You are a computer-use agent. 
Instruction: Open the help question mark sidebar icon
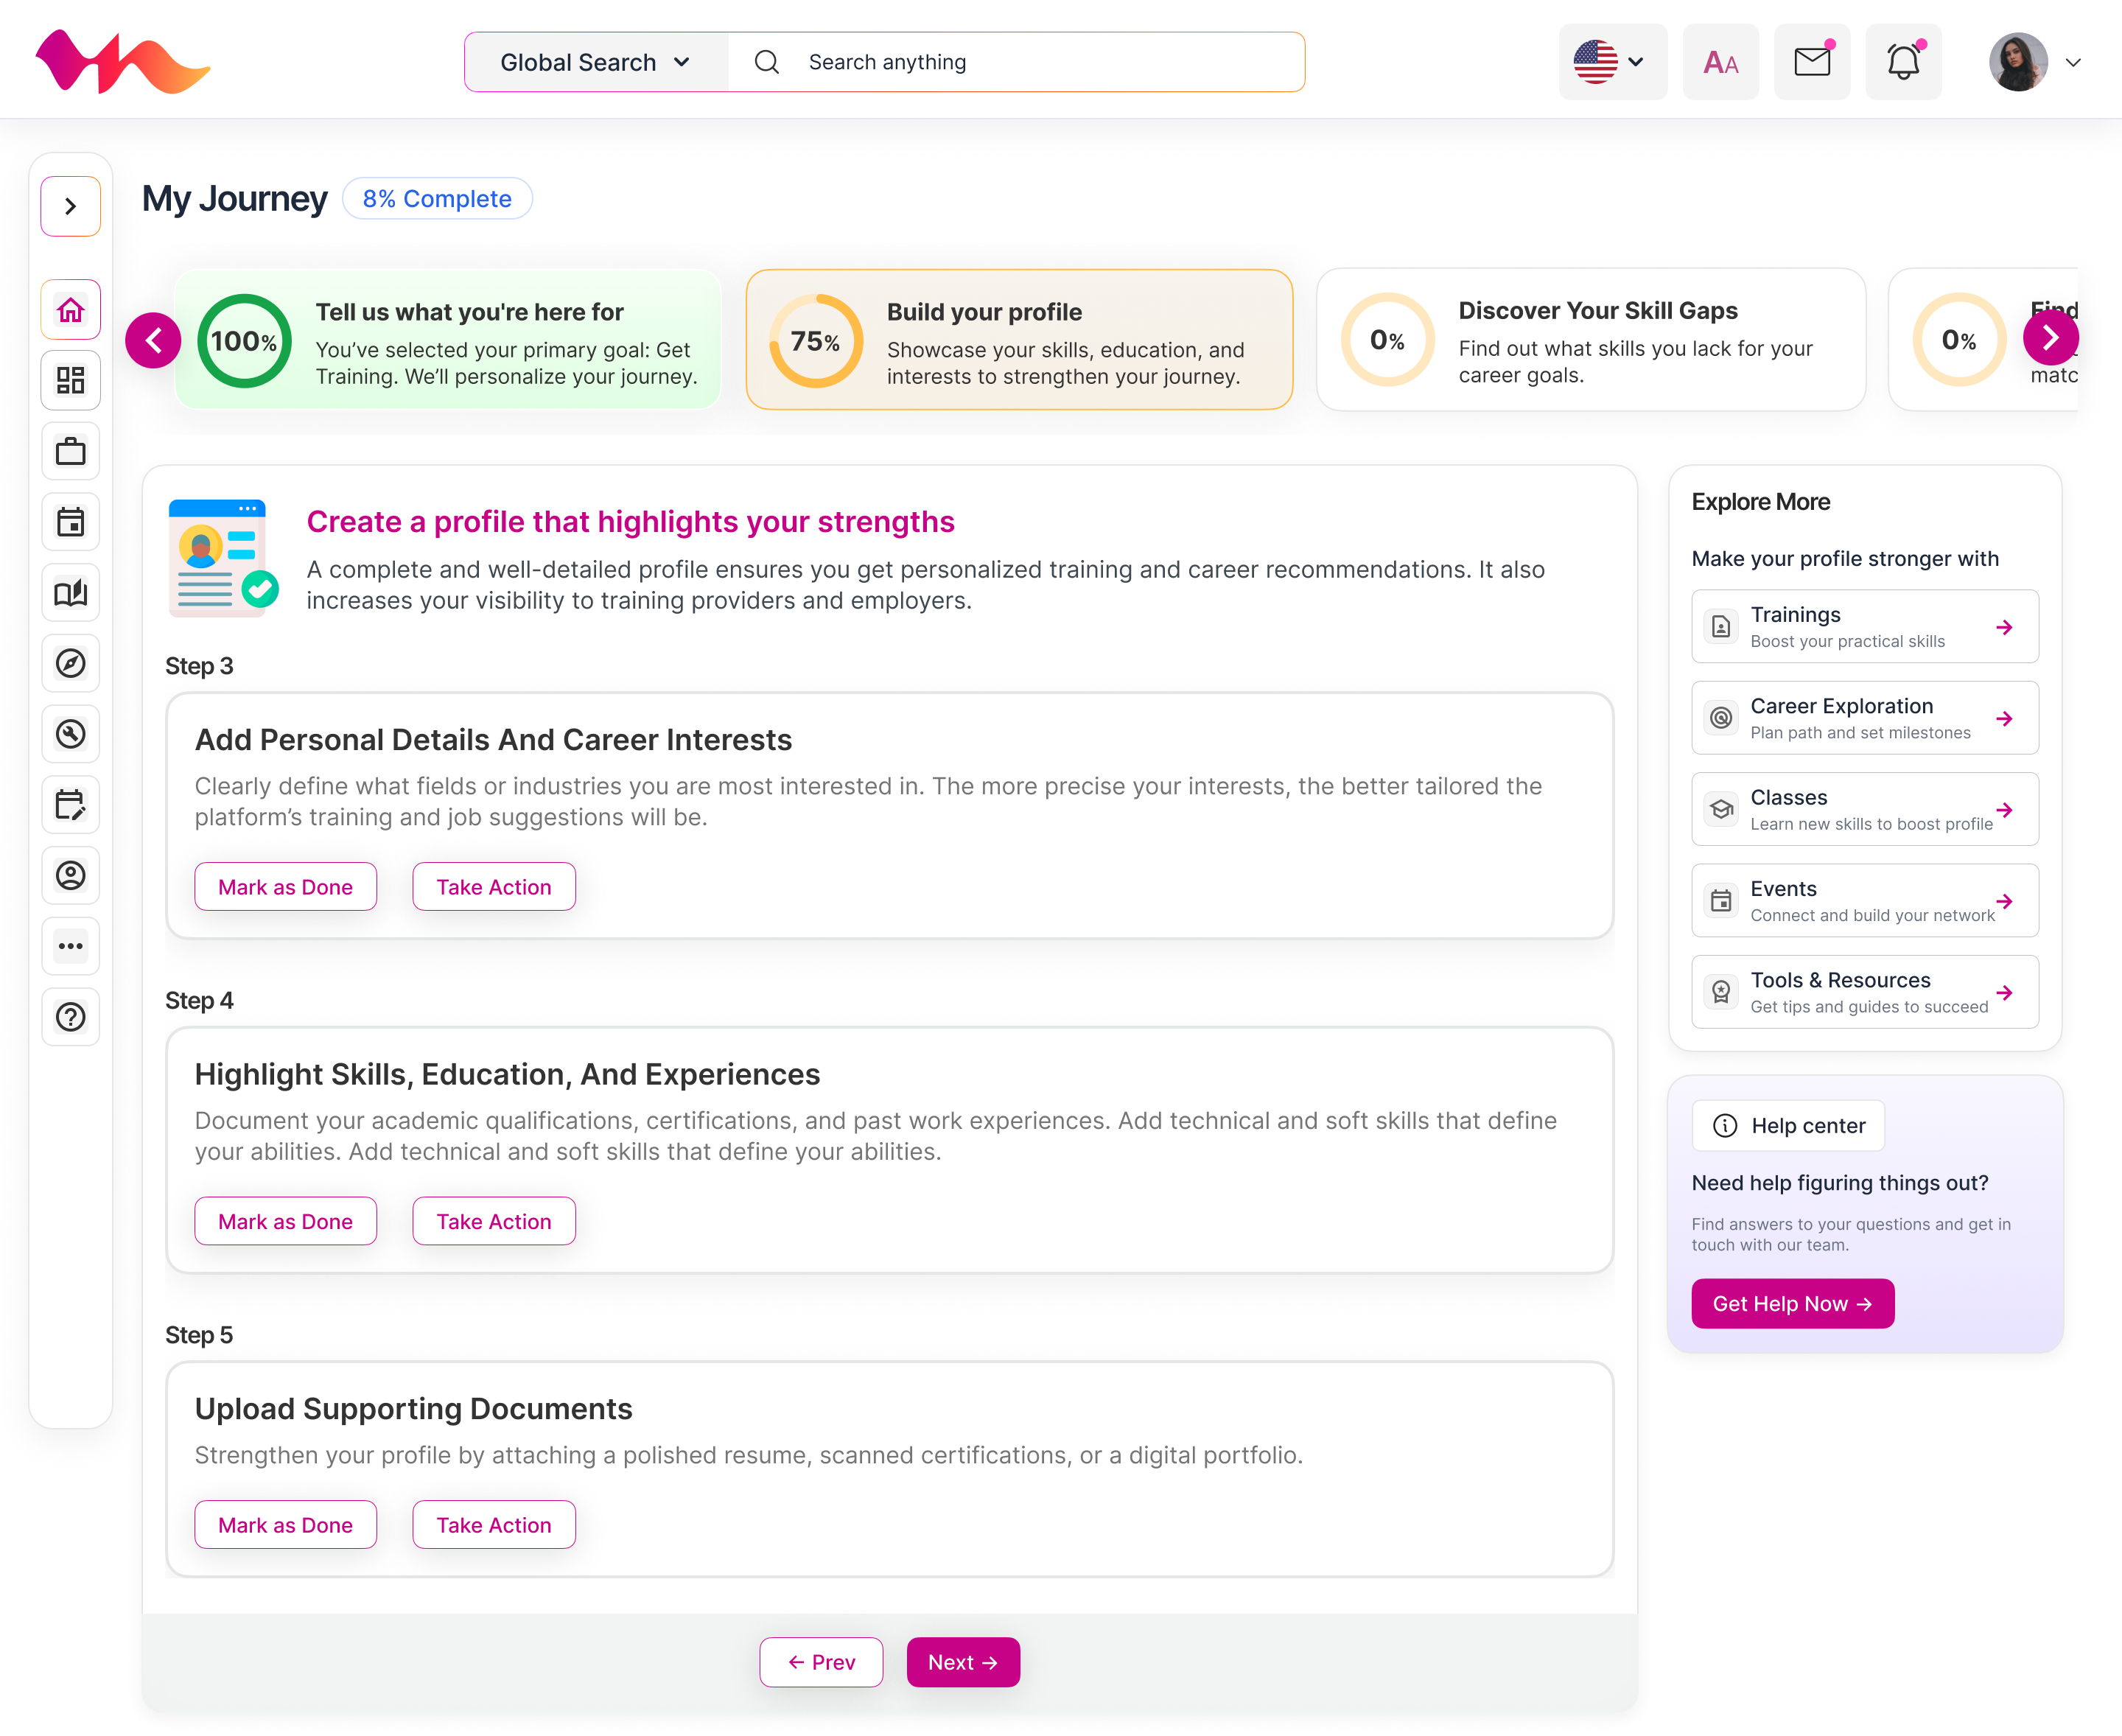(x=70, y=1017)
